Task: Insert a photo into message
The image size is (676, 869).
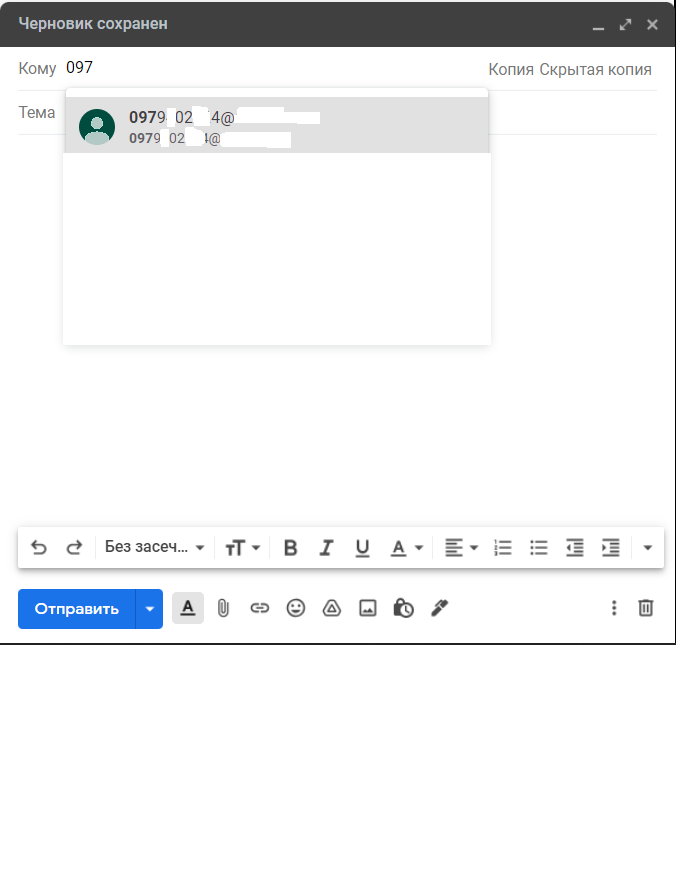Action: (x=368, y=608)
